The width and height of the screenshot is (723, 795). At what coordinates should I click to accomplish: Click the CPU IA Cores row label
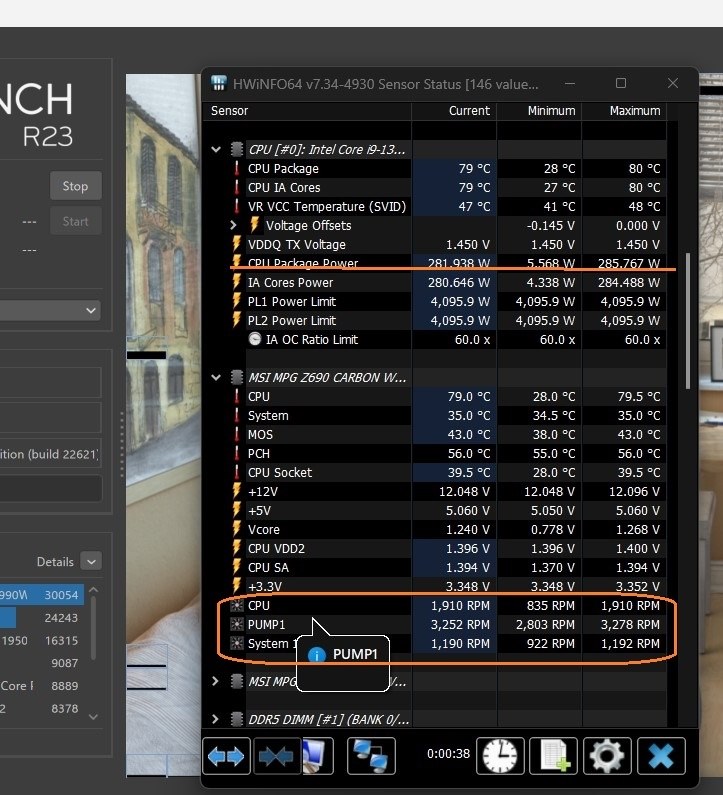click(x=284, y=188)
